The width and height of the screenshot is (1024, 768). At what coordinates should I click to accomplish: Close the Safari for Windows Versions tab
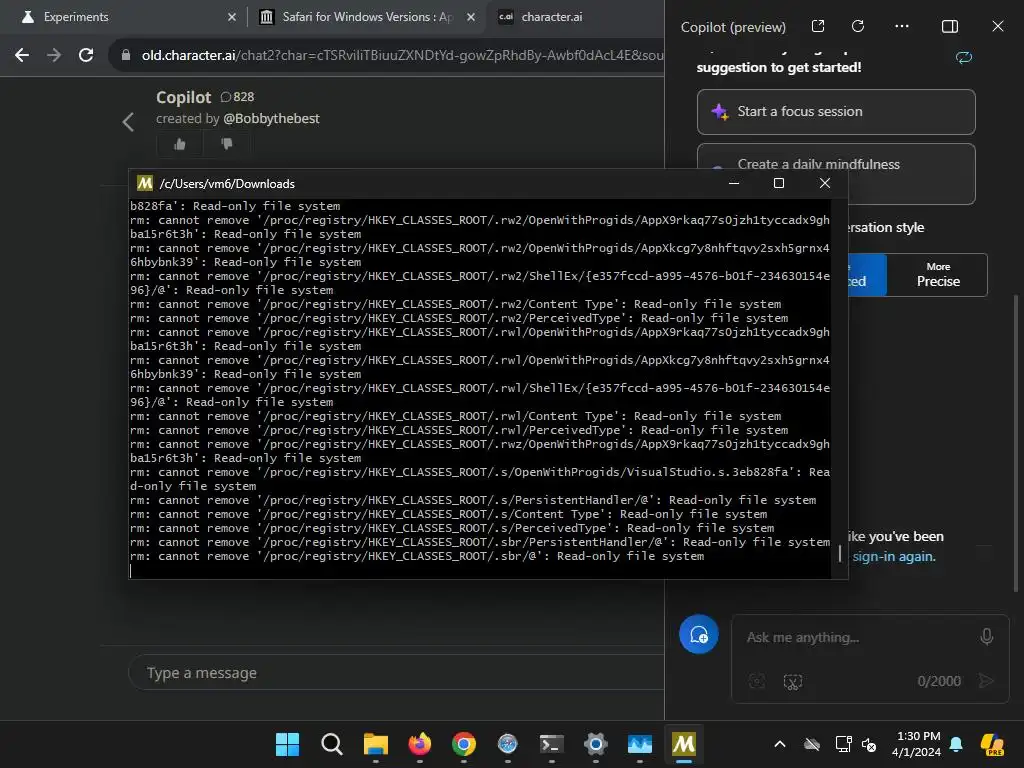tap(471, 17)
